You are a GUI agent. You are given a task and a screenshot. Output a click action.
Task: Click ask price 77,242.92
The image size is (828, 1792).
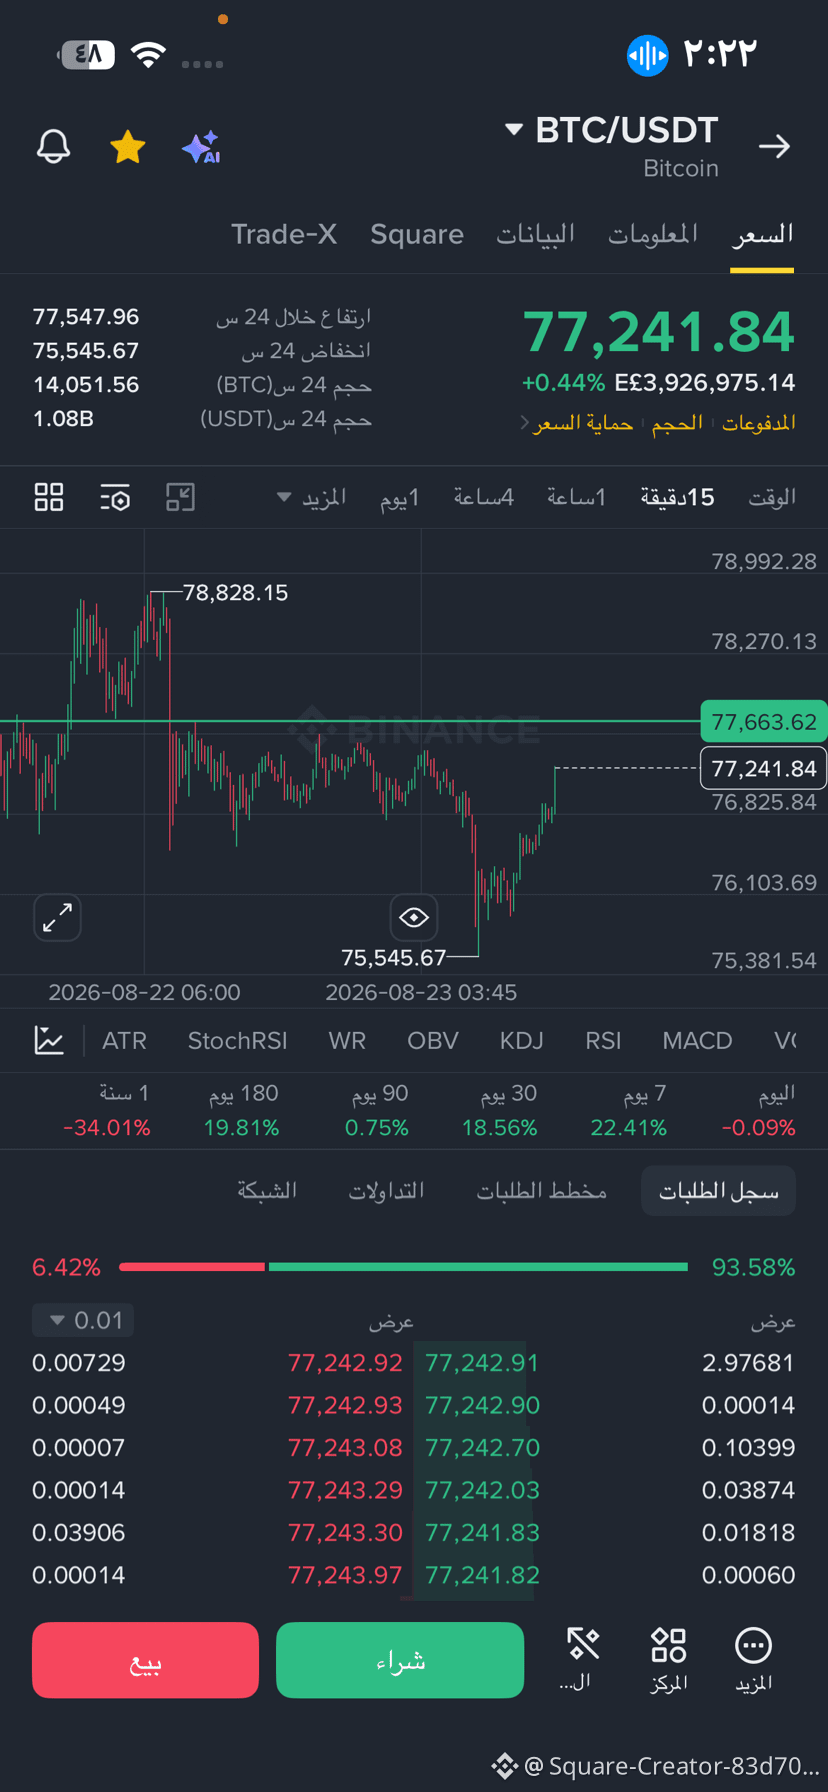[345, 1363]
